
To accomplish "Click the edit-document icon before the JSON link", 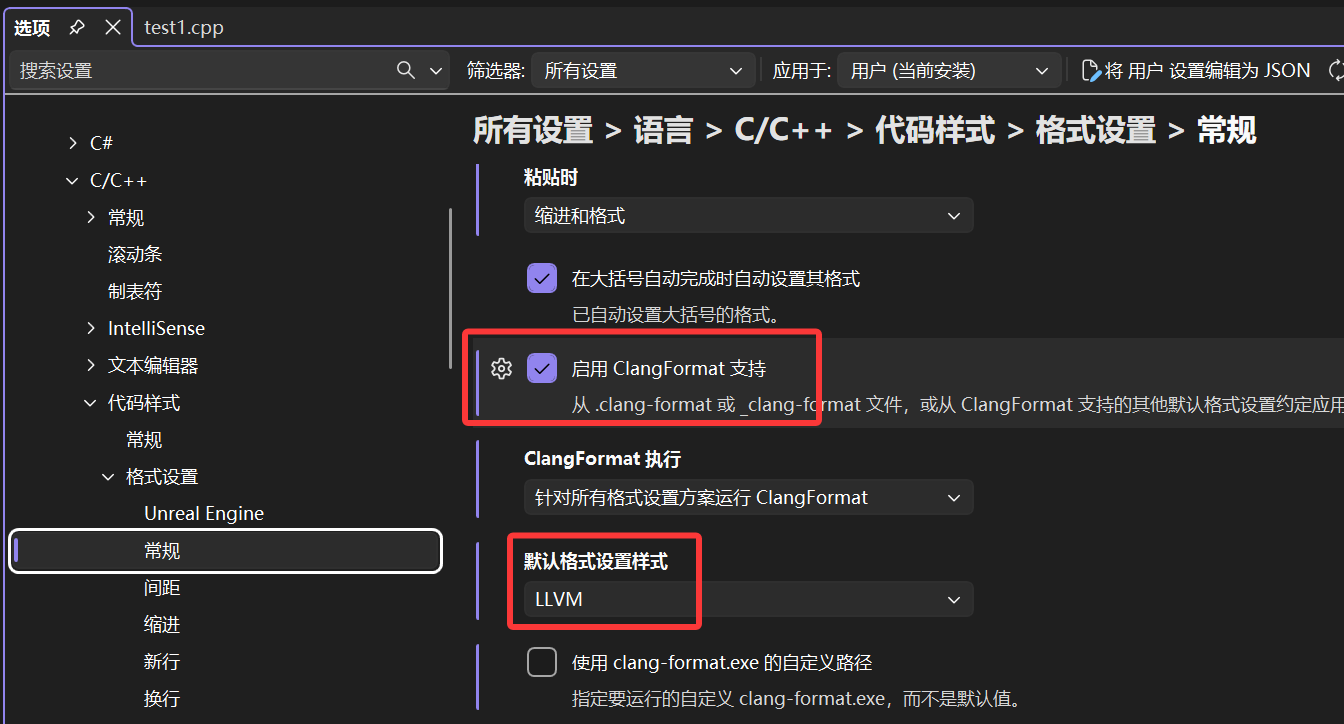I will [x=1090, y=70].
